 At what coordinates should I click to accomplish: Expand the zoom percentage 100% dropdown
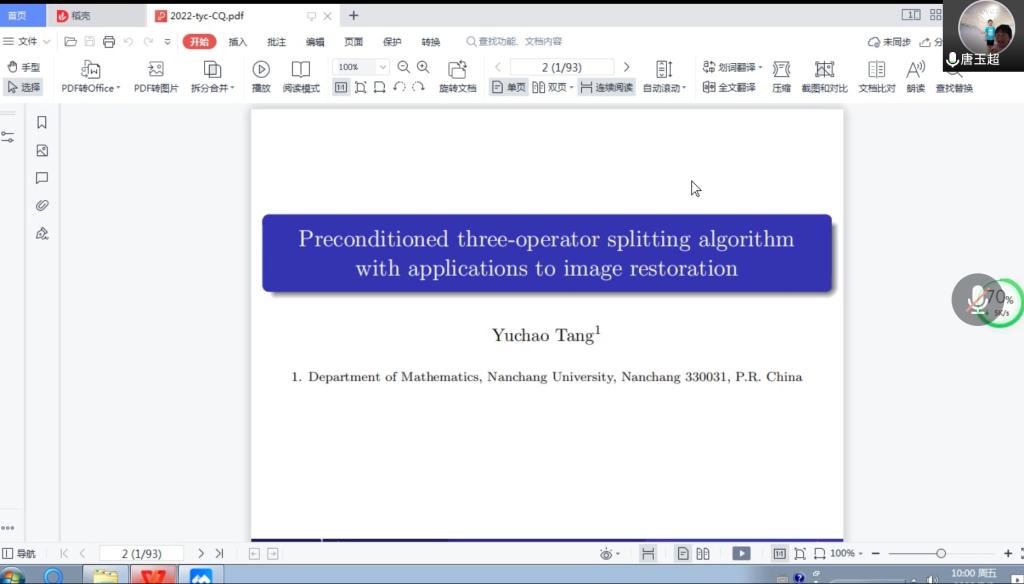(382, 67)
